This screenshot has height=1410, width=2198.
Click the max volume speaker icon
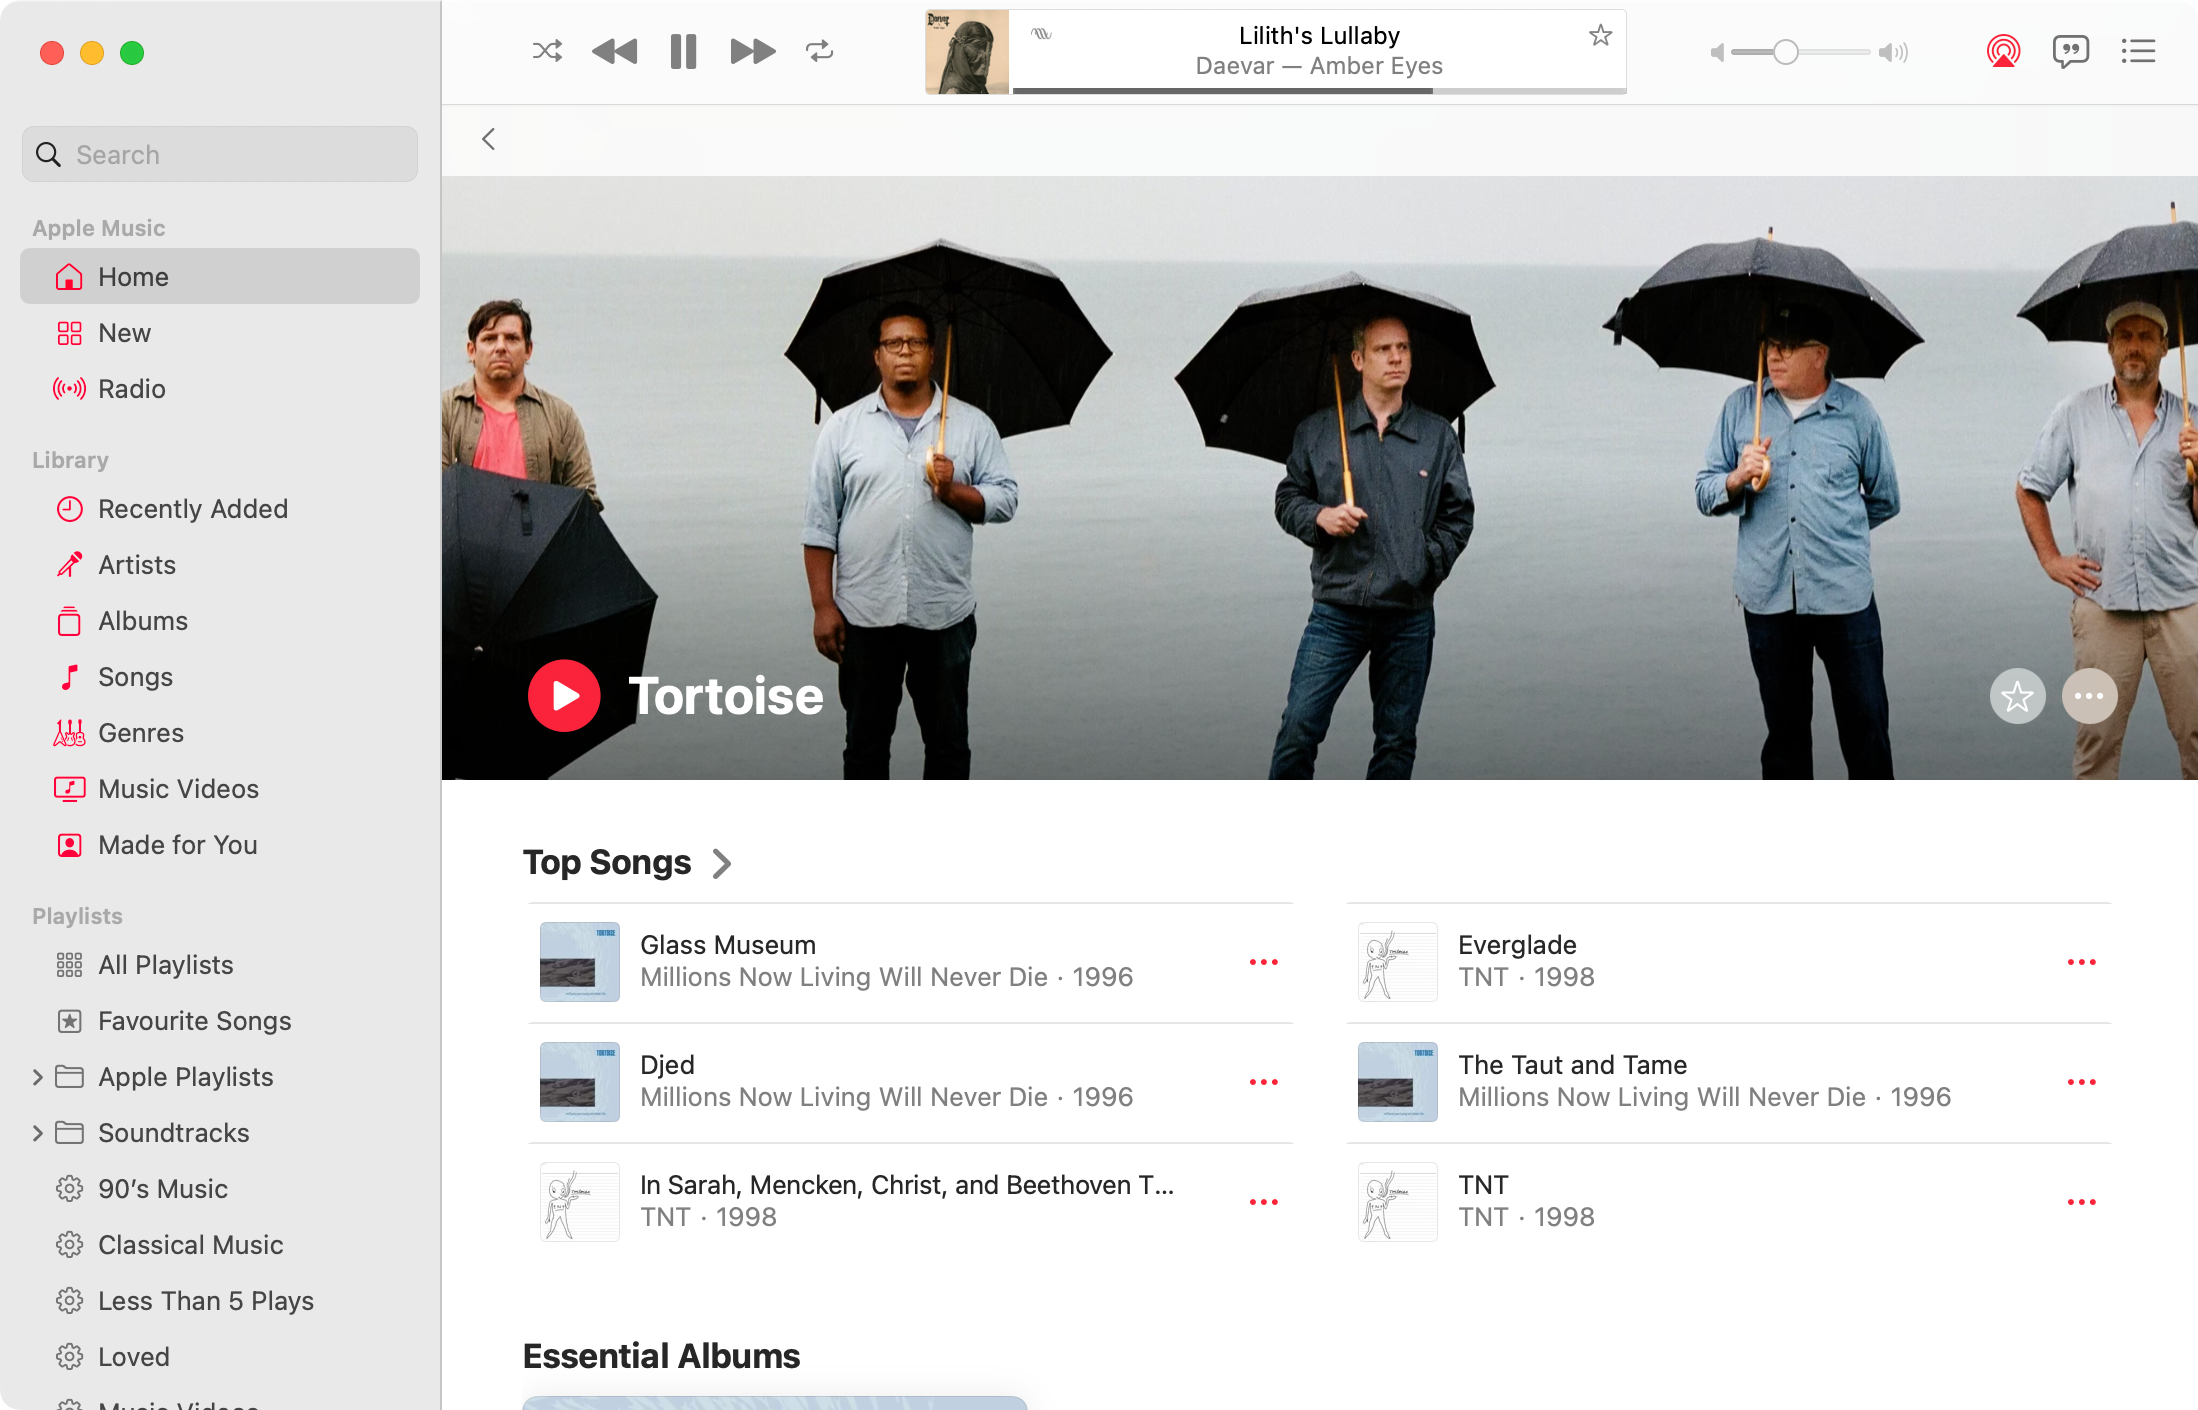point(1893,52)
